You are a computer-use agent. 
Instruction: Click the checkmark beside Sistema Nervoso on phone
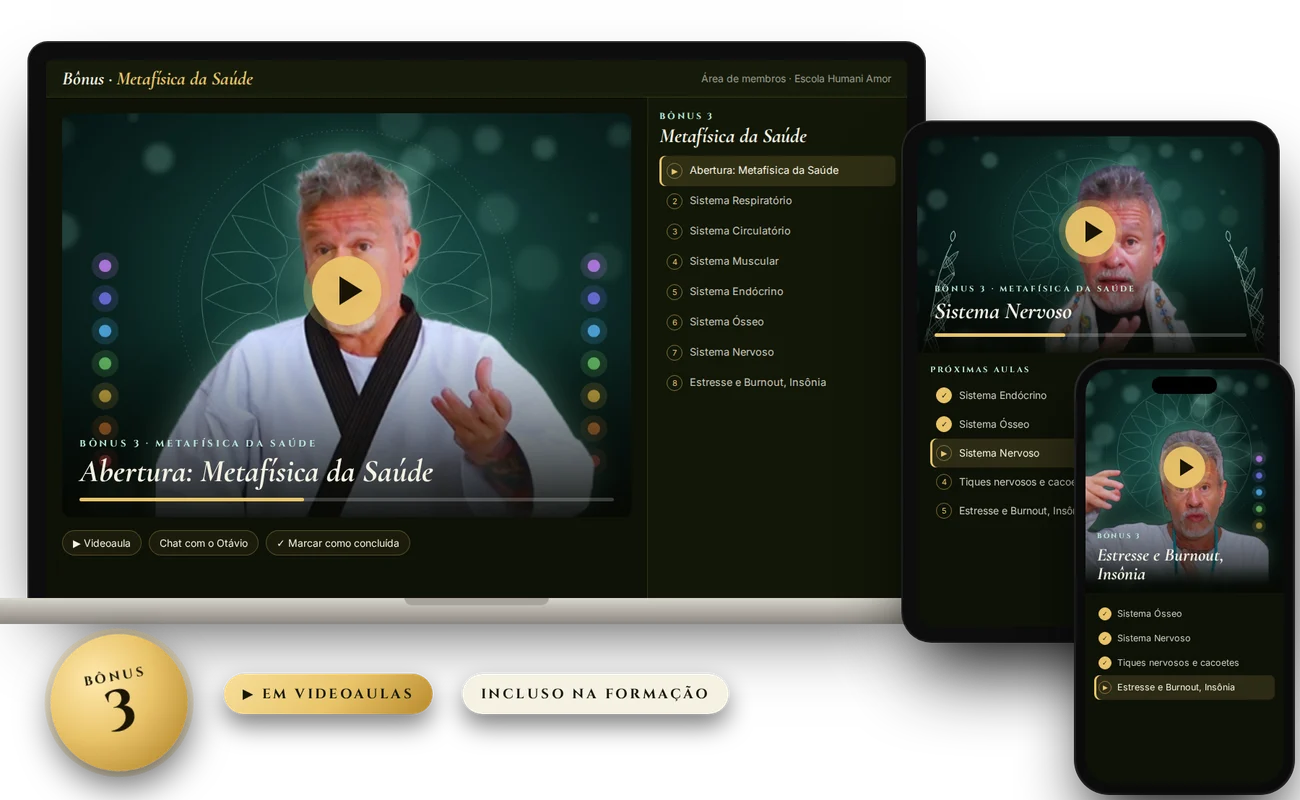(x=1105, y=638)
